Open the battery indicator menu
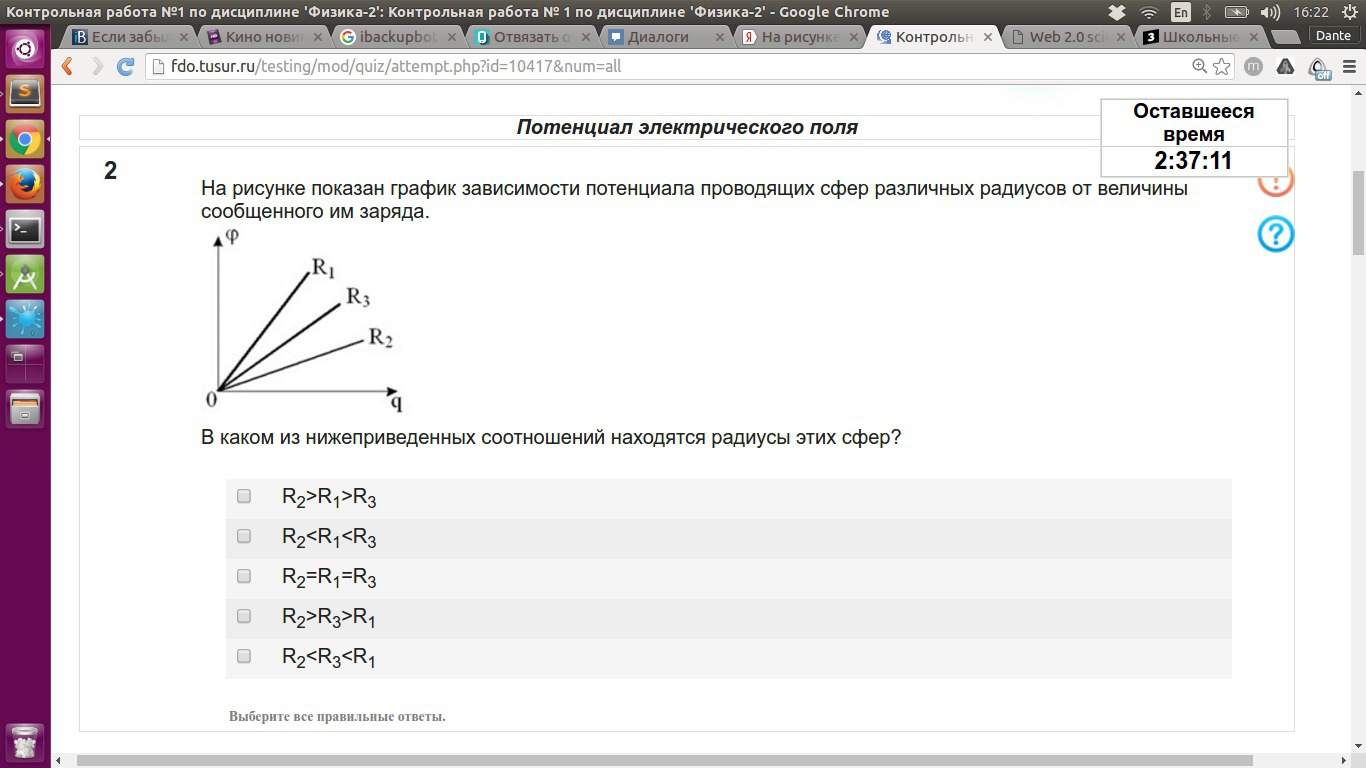The width and height of the screenshot is (1366, 768). (1237, 12)
